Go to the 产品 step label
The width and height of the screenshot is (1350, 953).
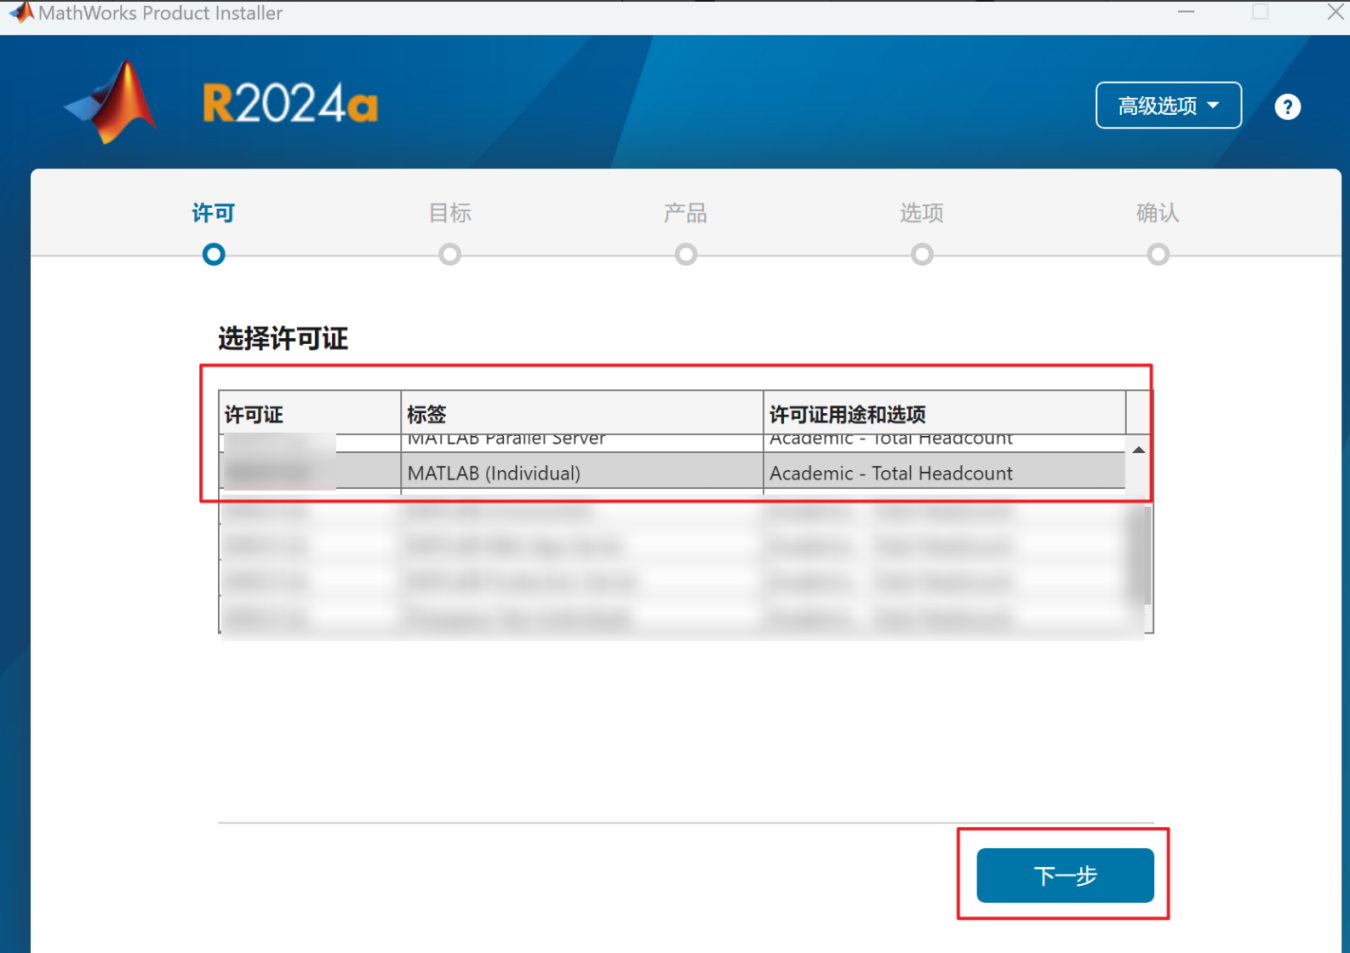685,213
